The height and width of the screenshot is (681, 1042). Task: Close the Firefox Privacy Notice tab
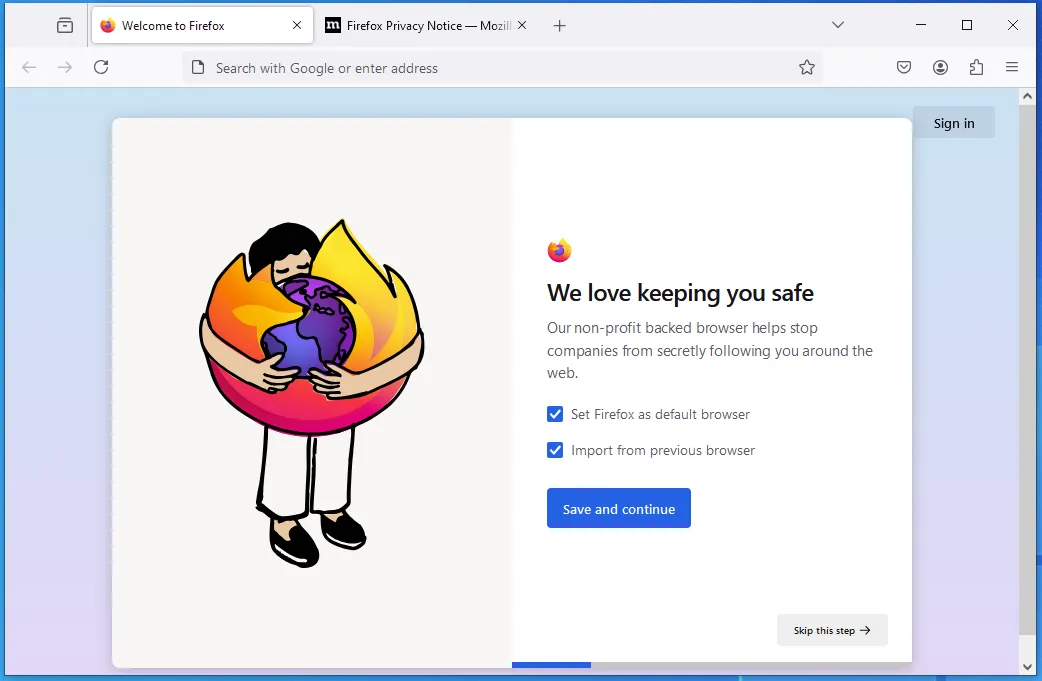coord(522,25)
